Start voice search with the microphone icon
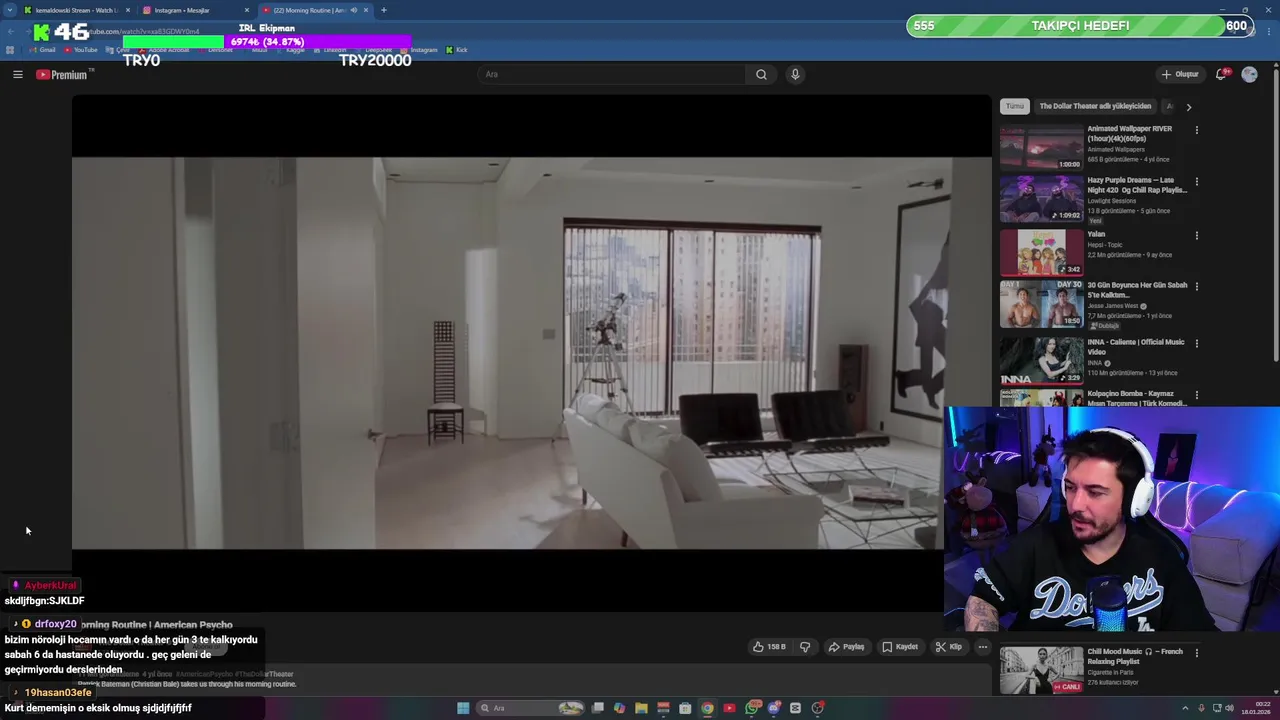 pyautogui.click(x=795, y=74)
